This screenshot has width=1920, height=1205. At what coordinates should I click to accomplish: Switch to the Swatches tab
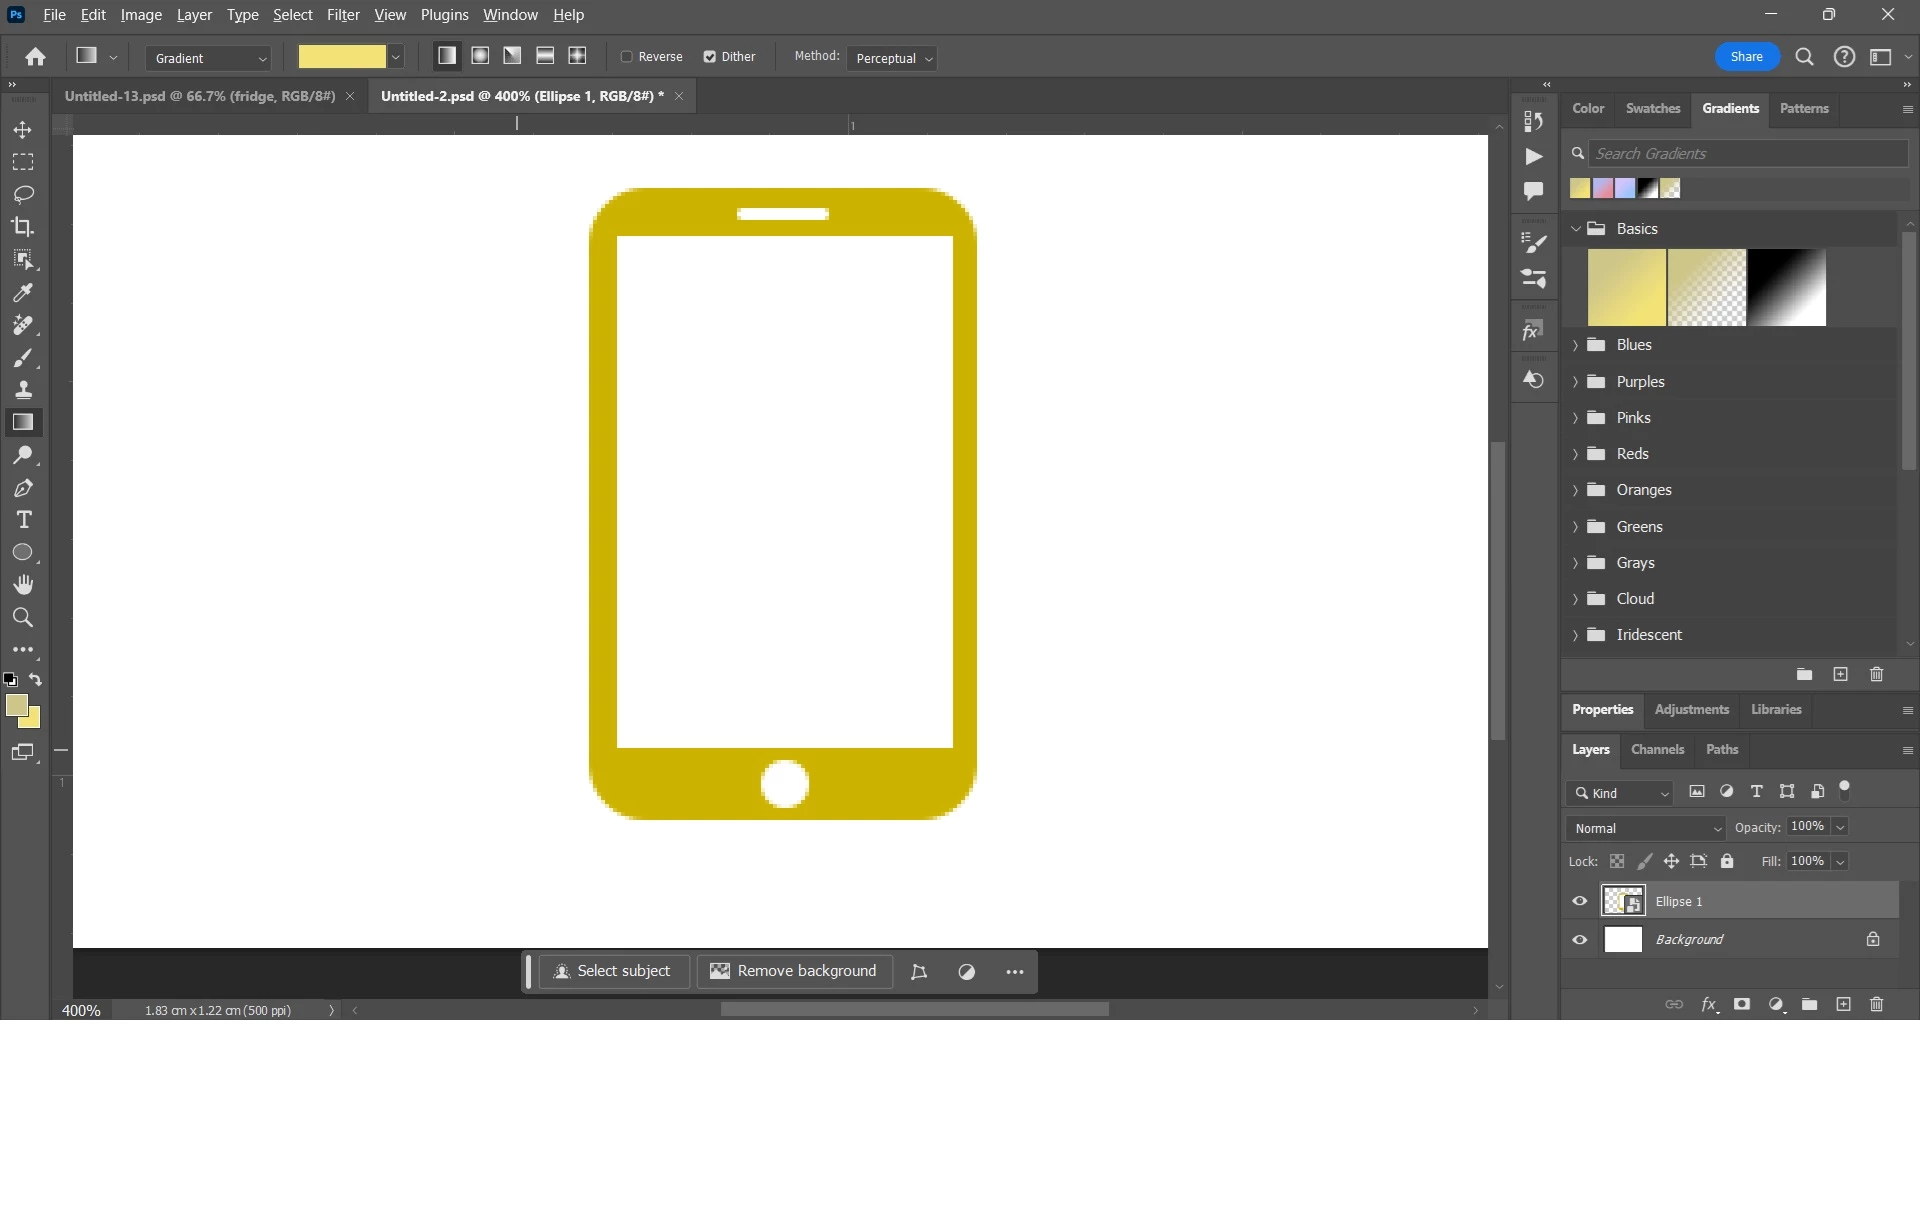1652,108
